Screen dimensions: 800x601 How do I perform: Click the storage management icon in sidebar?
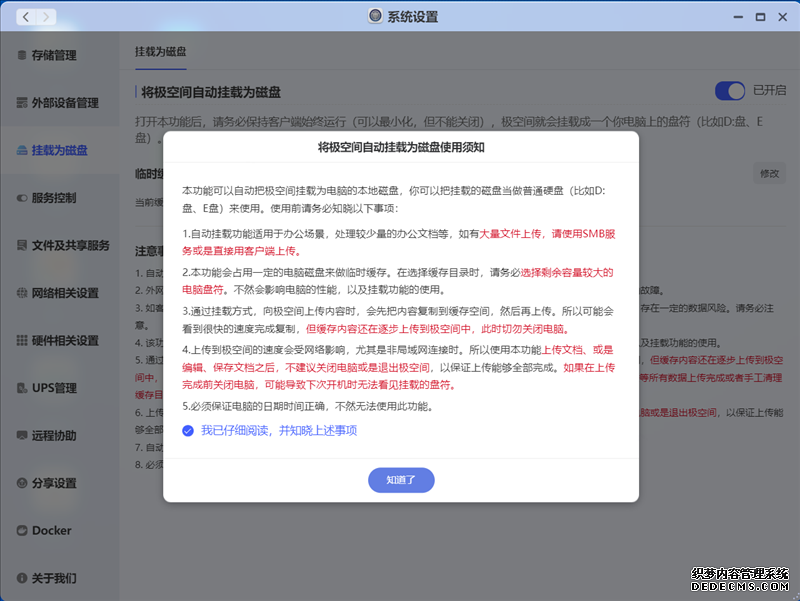point(22,55)
